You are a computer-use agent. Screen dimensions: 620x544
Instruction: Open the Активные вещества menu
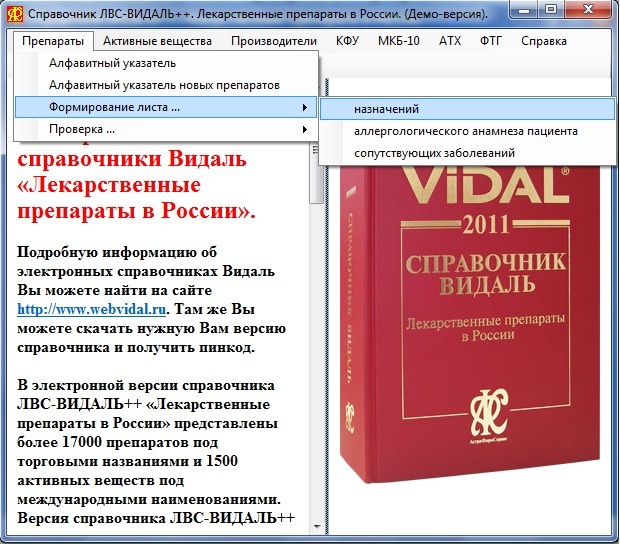[157, 41]
